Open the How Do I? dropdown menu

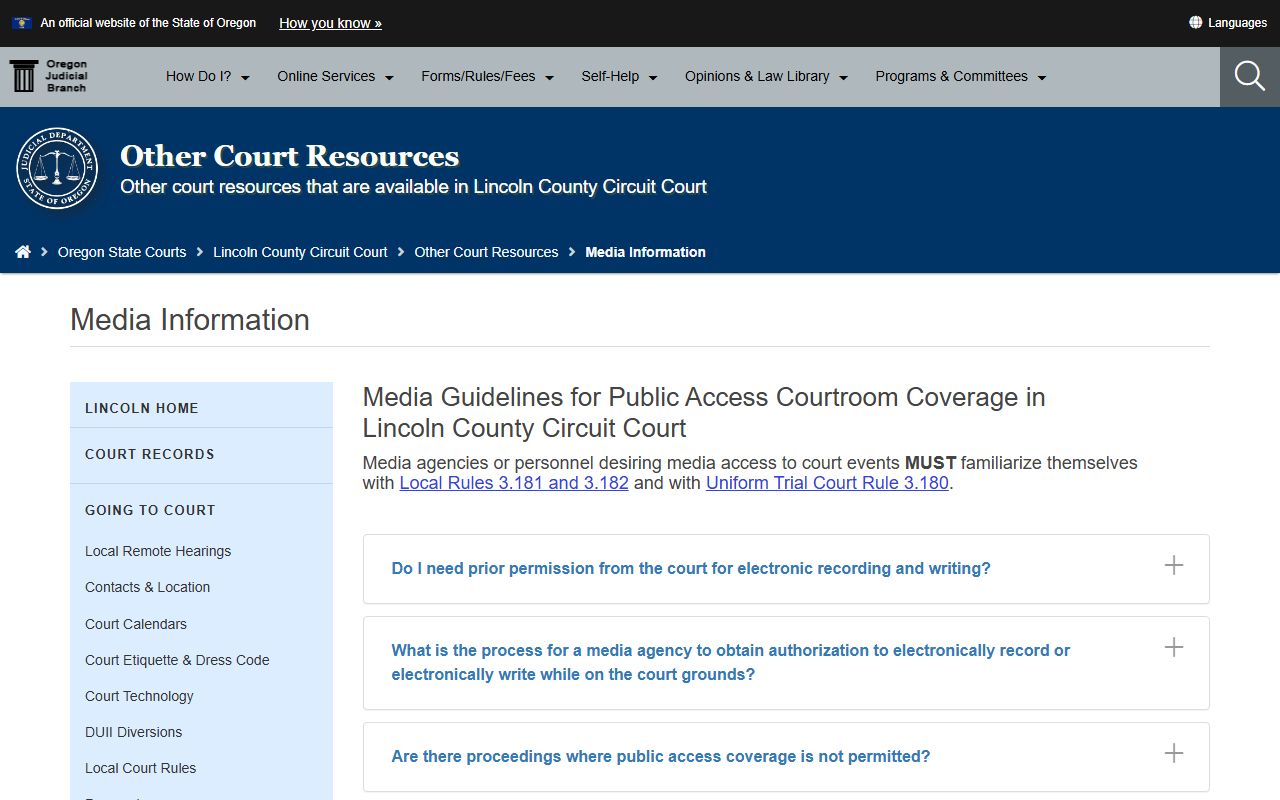208,76
